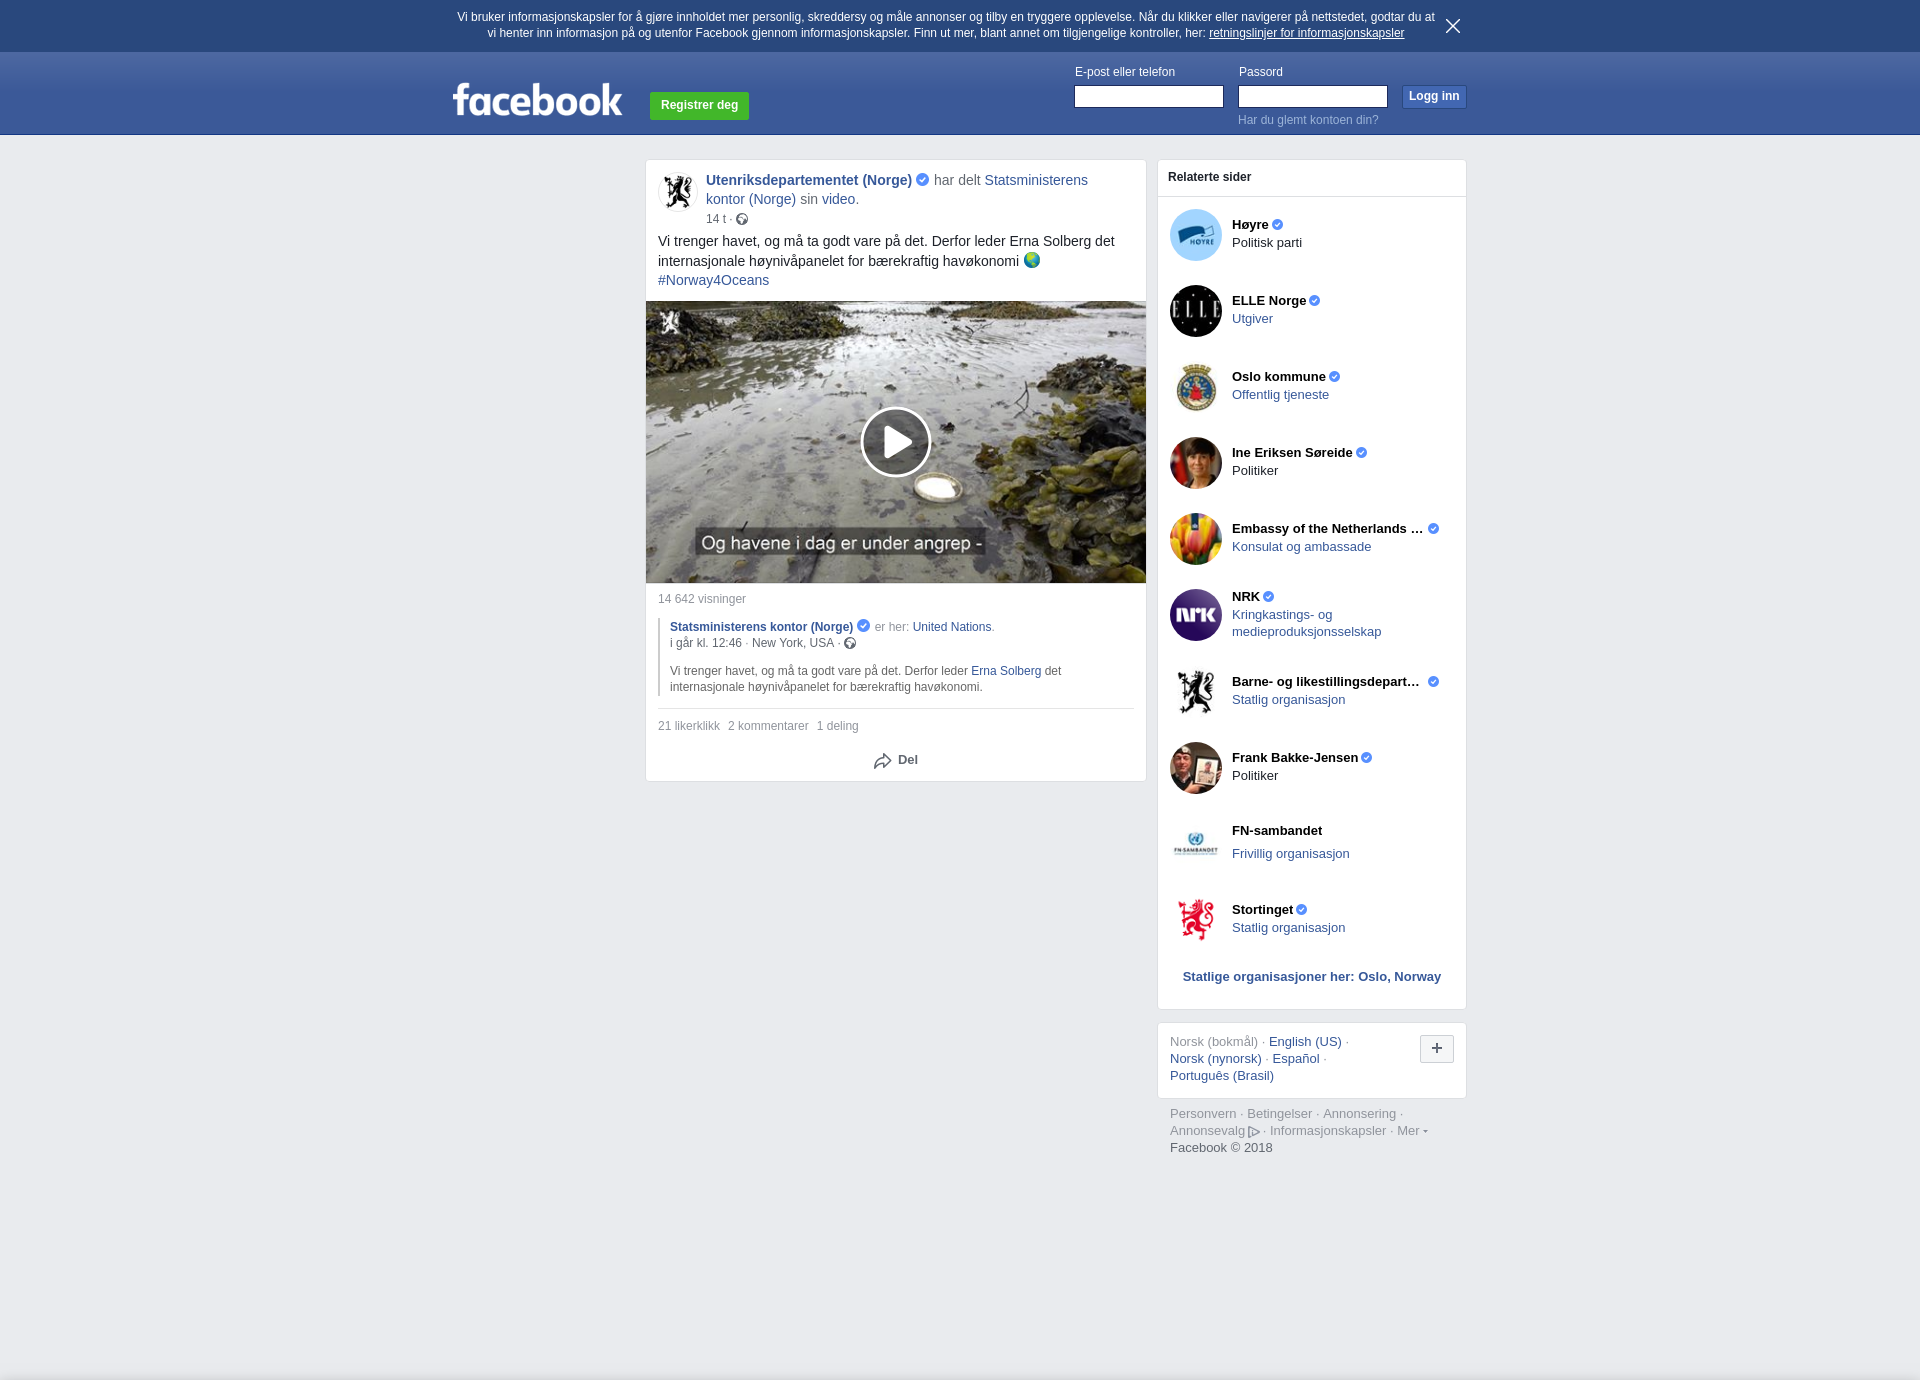
Task: Click the globe privacy icon beside 14 t
Action: coord(742,219)
